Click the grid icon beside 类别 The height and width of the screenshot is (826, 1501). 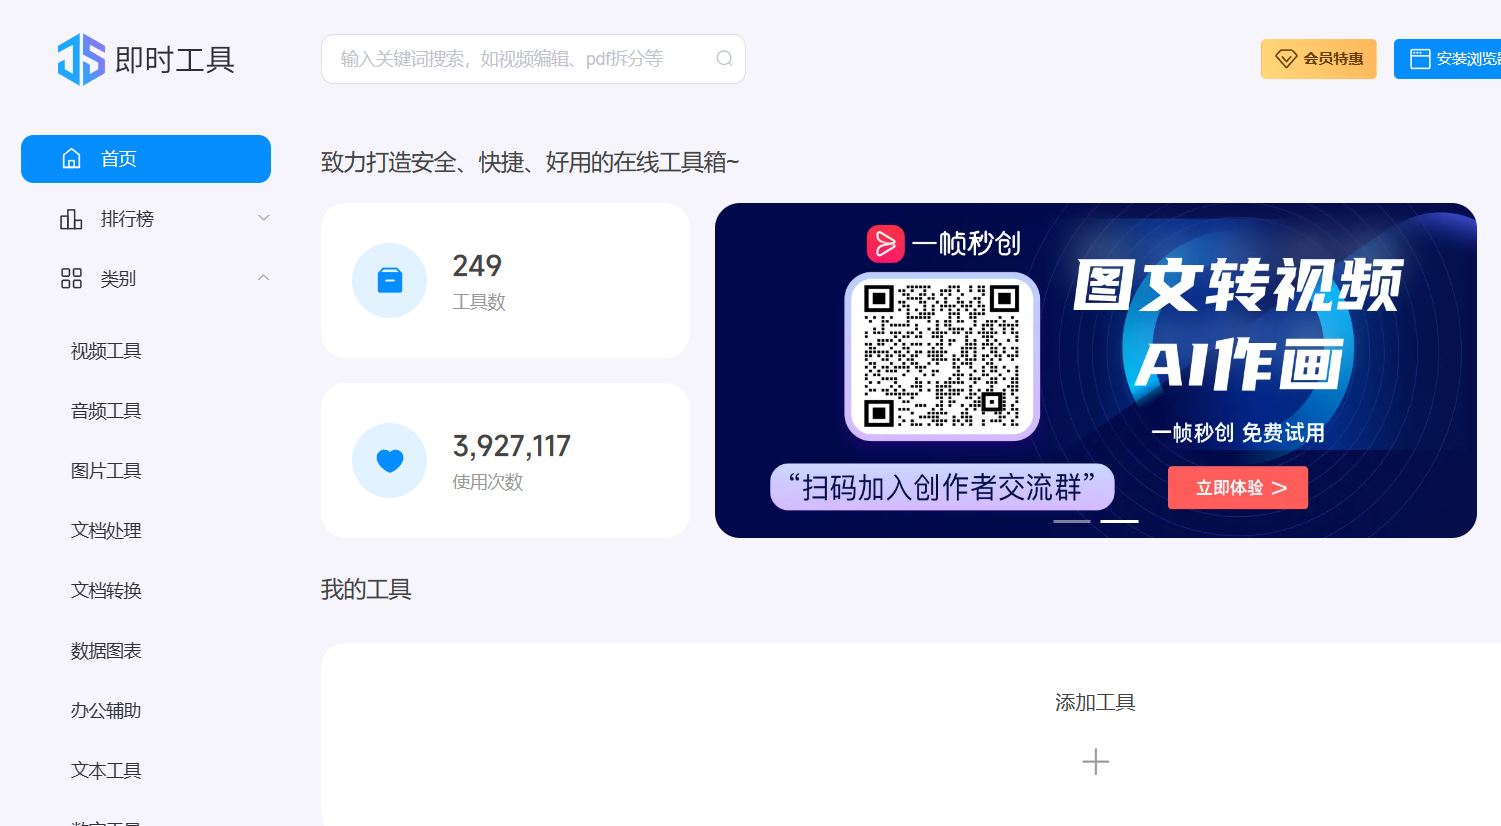point(71,278)
